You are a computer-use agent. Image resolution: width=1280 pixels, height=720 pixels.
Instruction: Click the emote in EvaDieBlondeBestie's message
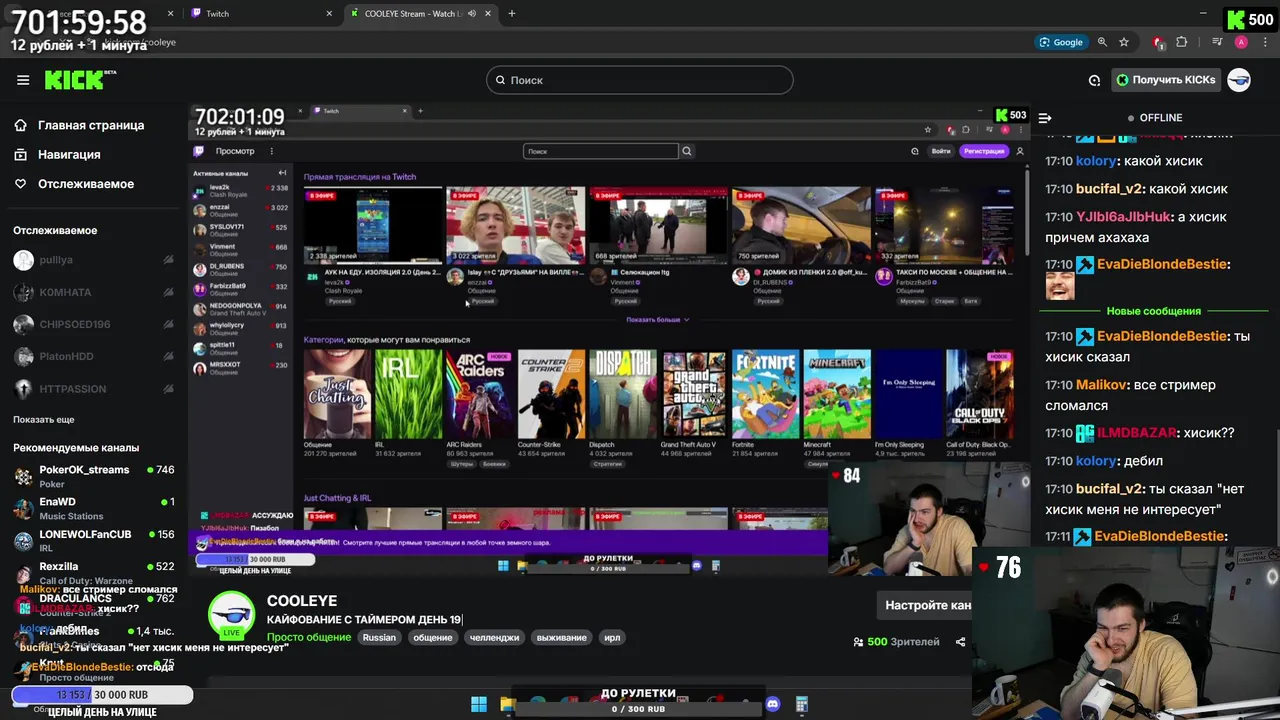[1060, 286]
